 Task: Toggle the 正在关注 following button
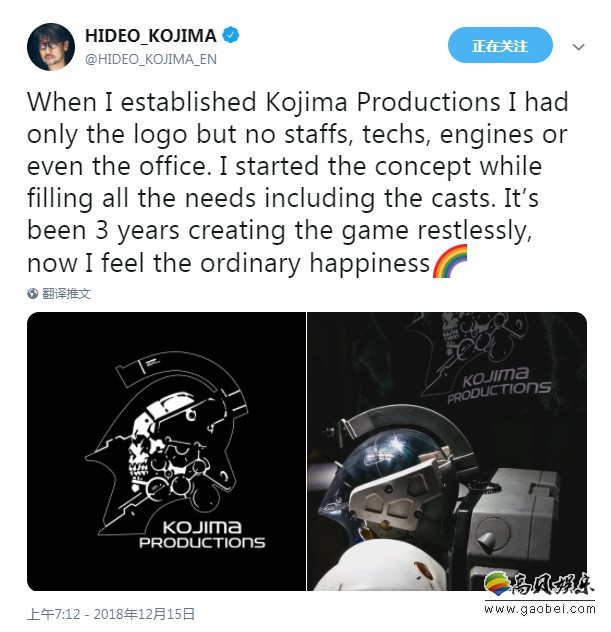click(x=500, y=45)
